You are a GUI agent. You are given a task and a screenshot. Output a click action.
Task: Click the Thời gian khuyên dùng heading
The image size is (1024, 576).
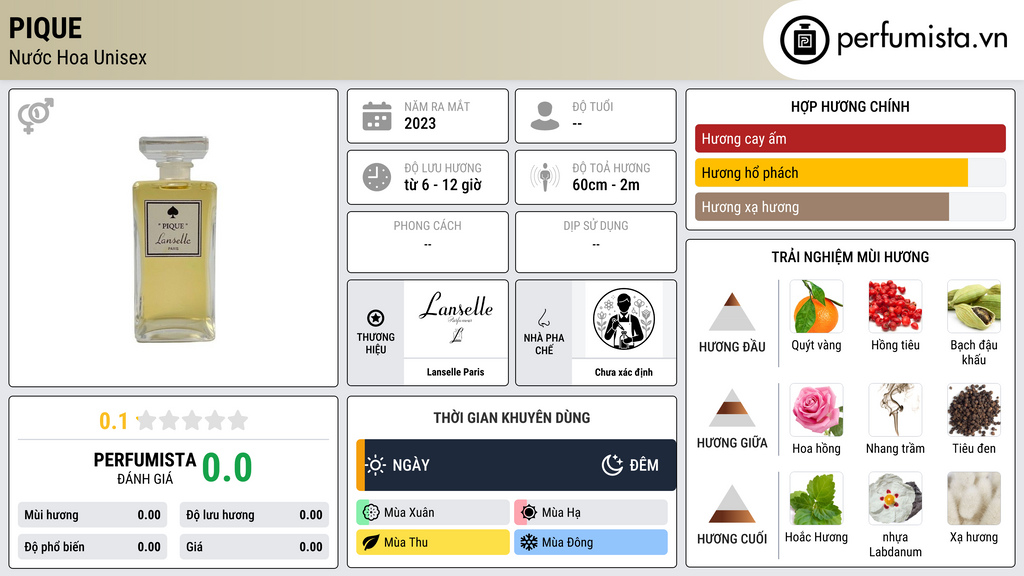(x=512, y=417)
